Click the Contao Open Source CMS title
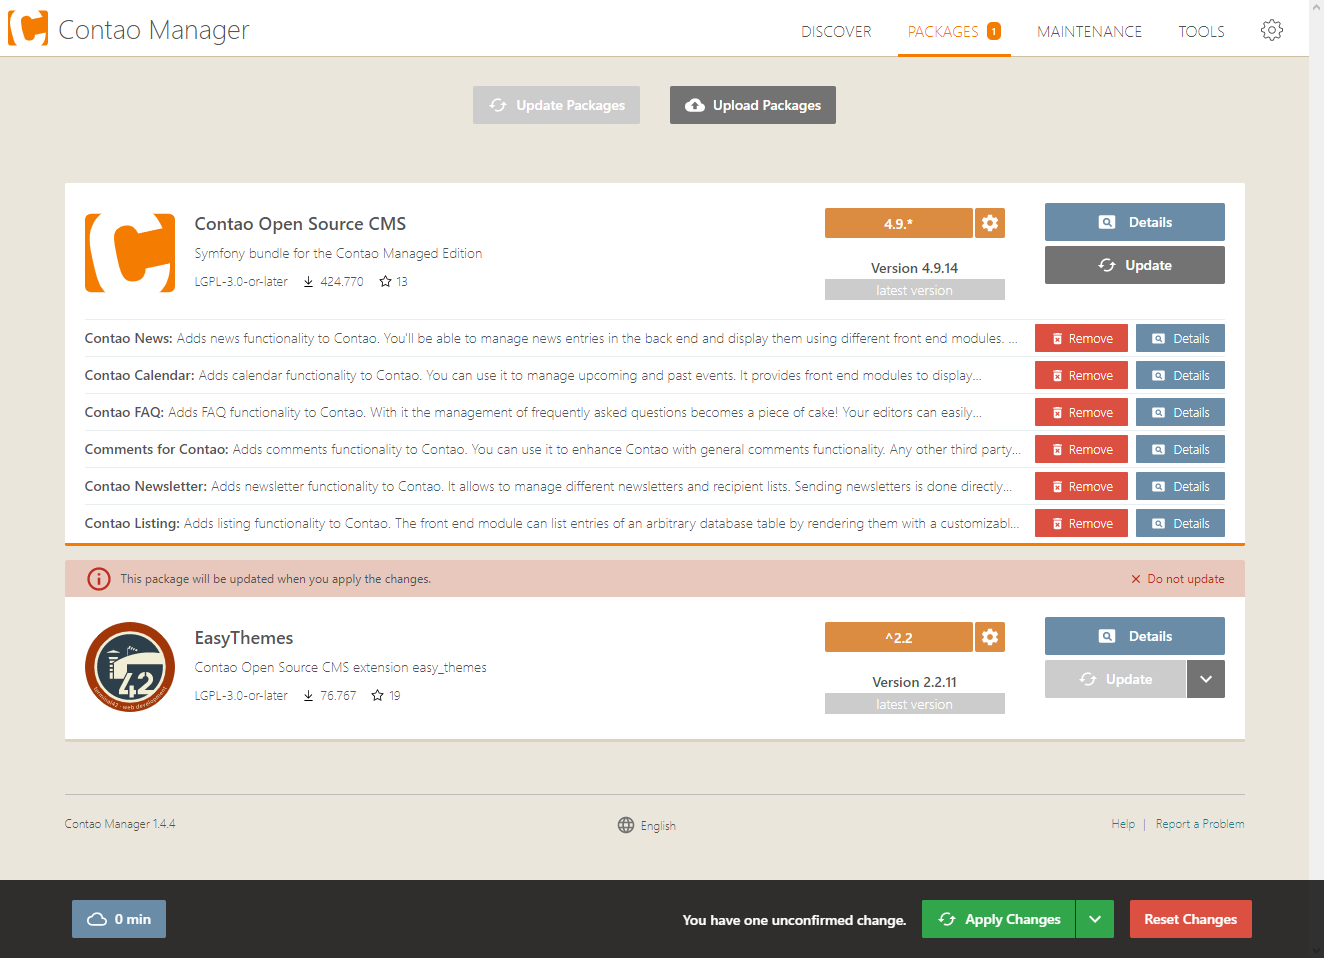This screenshot has height=958, width=1324. tap(300, 224)
